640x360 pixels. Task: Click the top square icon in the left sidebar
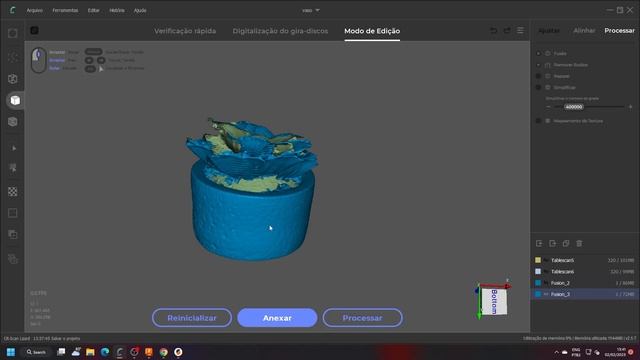(x=13, y=33)
